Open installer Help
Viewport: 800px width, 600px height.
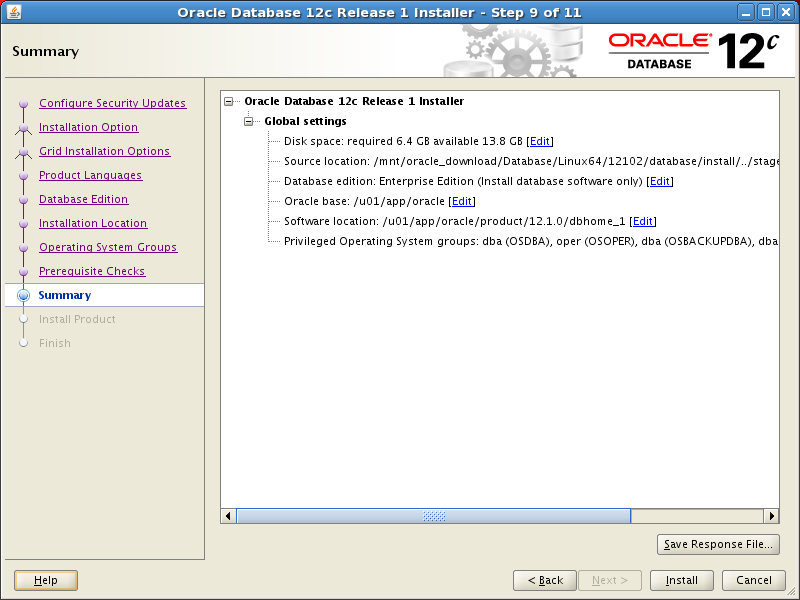pos(46,580)
